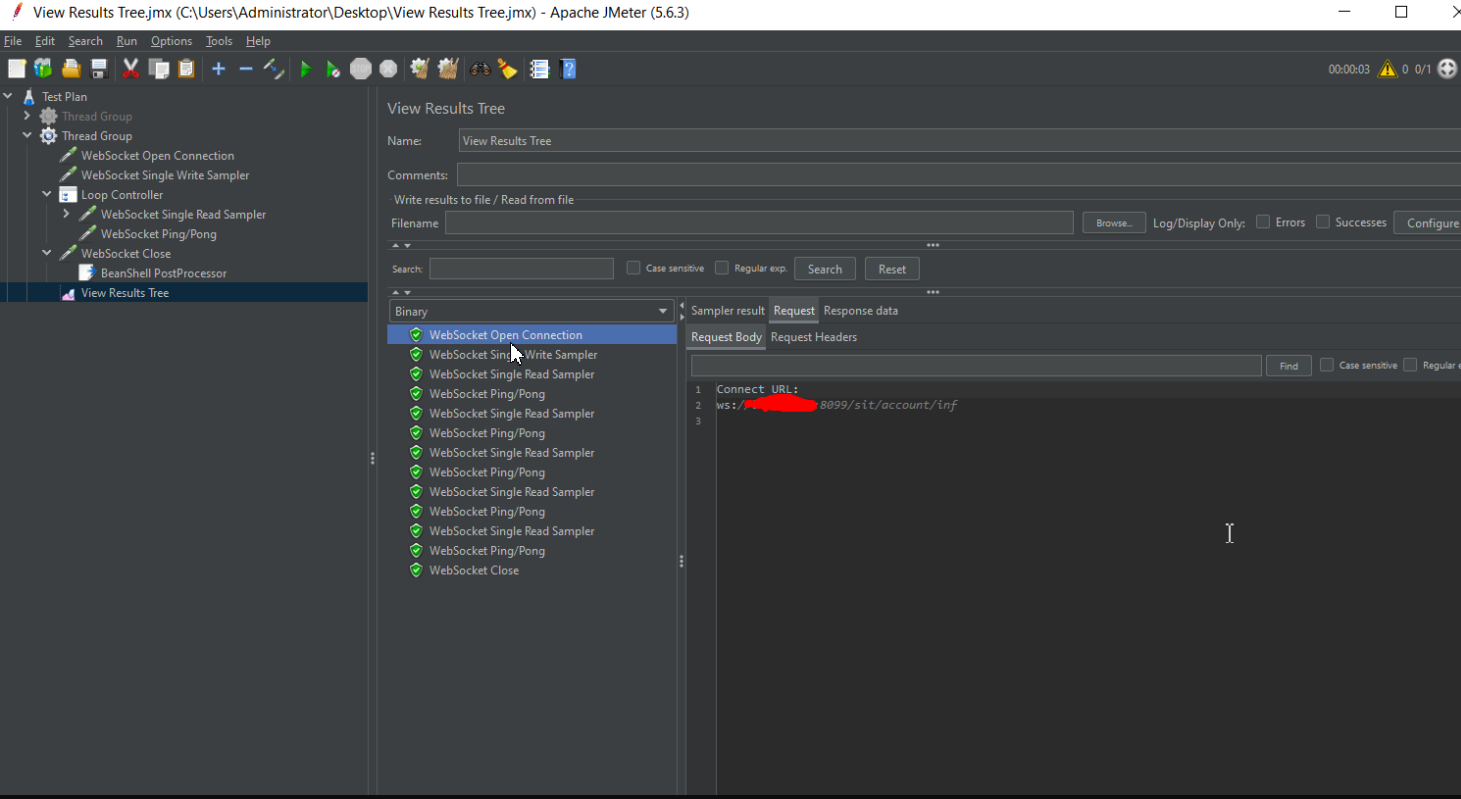
Task: Toggle the Errors checkbox
Action: 1263,222
